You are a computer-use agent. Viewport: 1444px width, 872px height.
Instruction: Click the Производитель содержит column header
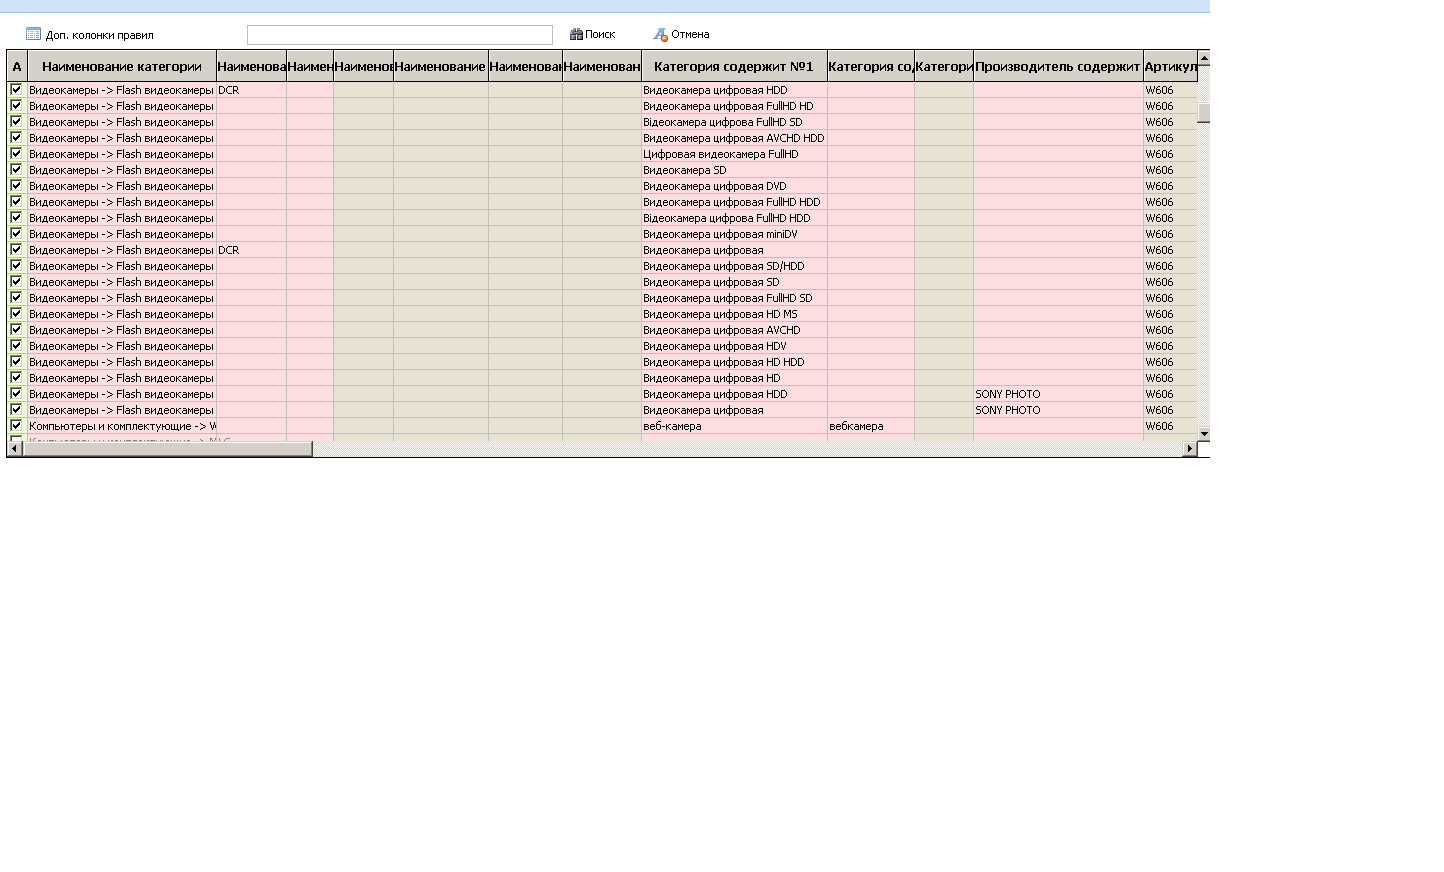1058,66
